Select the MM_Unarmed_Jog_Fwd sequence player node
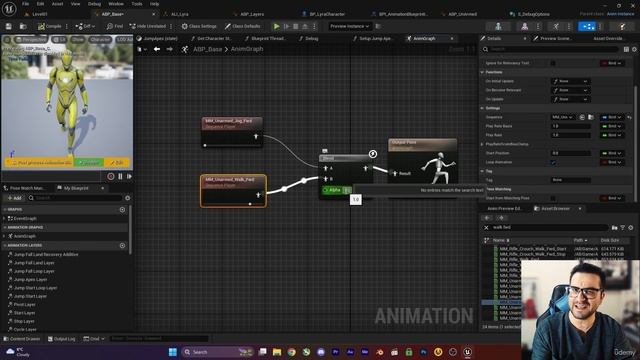Screen dimensions: 640x360 pos(232,131)
